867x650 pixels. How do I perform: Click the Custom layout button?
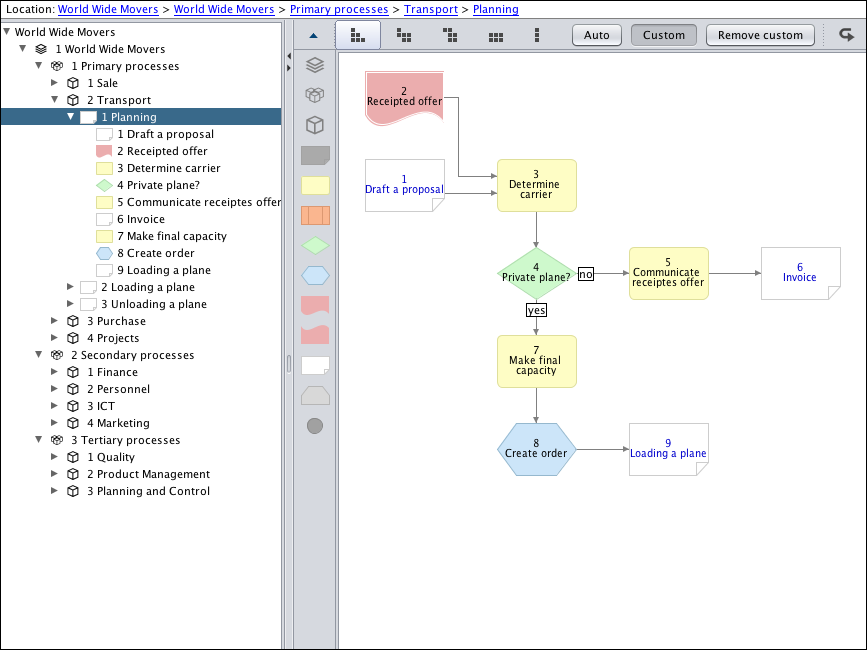(664, 35)
